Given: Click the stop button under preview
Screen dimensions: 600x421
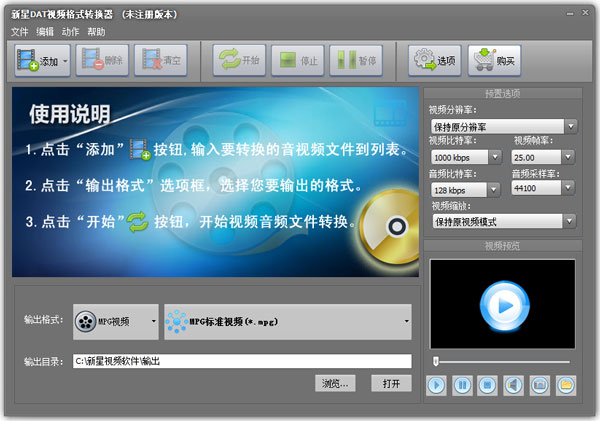Looking at the screenshot, I should point(488,385).
